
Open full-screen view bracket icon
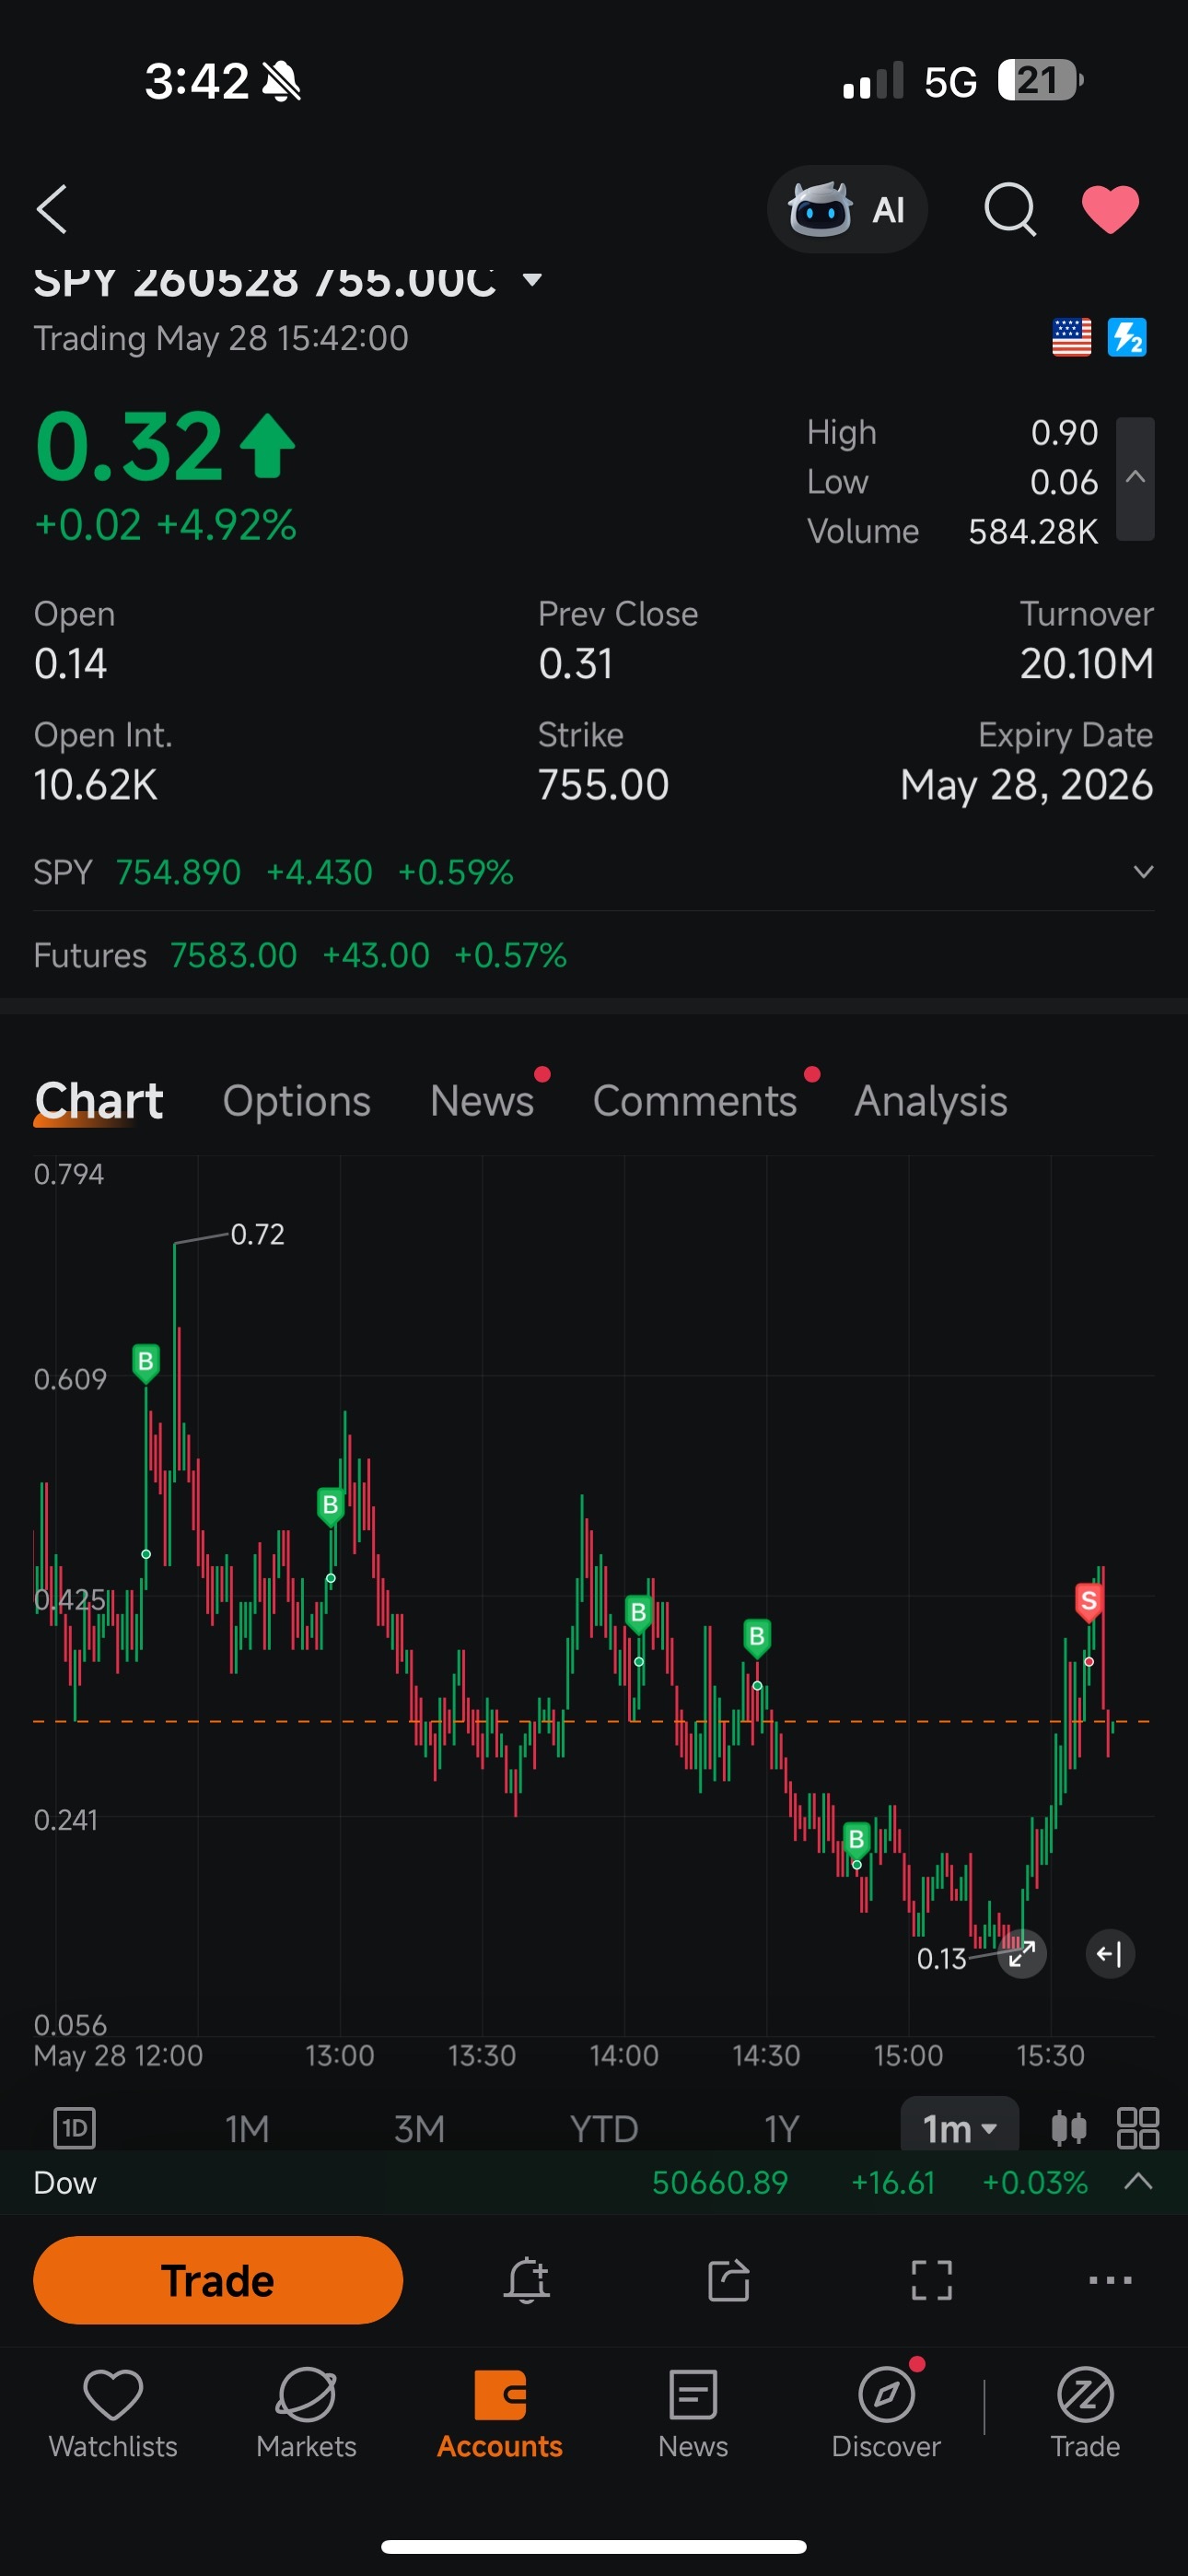[x=931, y=2280]
